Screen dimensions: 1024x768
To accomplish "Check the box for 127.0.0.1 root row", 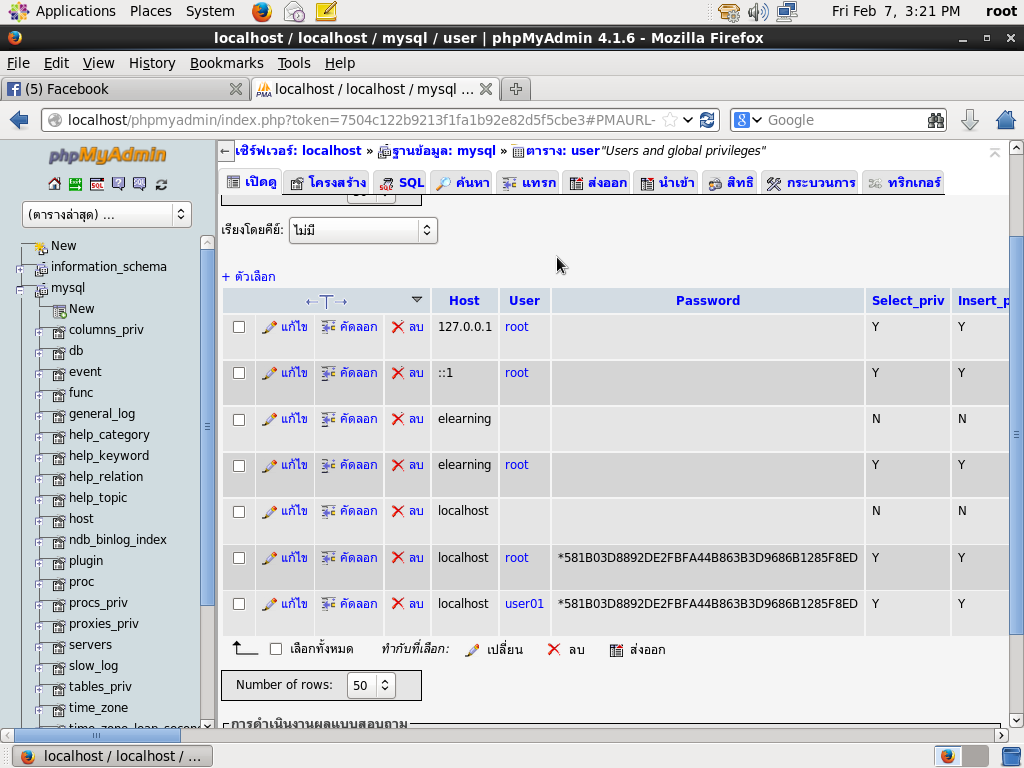I will 239,327.
